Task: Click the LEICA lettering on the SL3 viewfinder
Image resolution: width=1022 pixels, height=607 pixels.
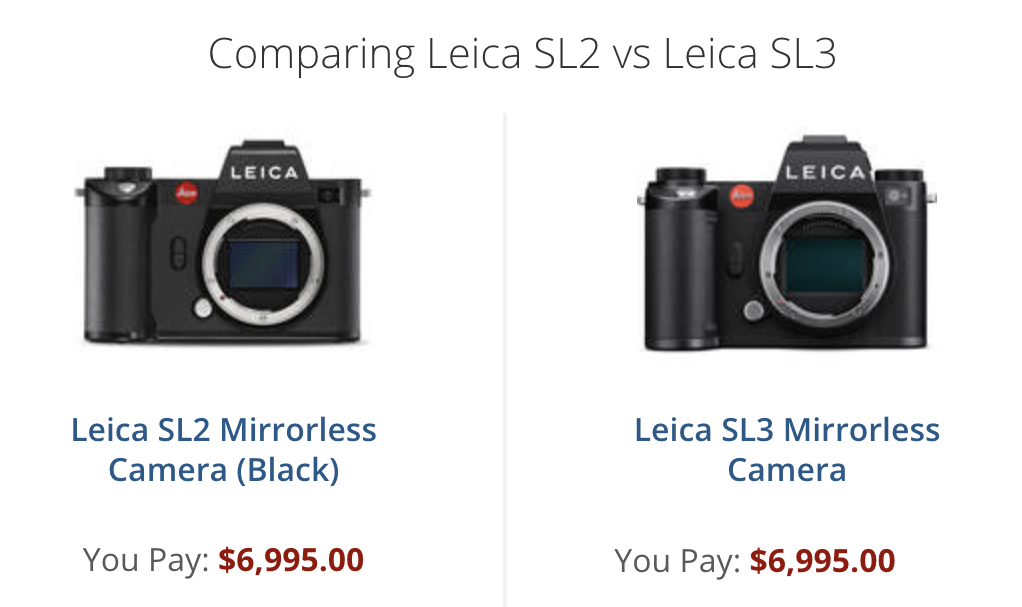Action: [824, 172]
